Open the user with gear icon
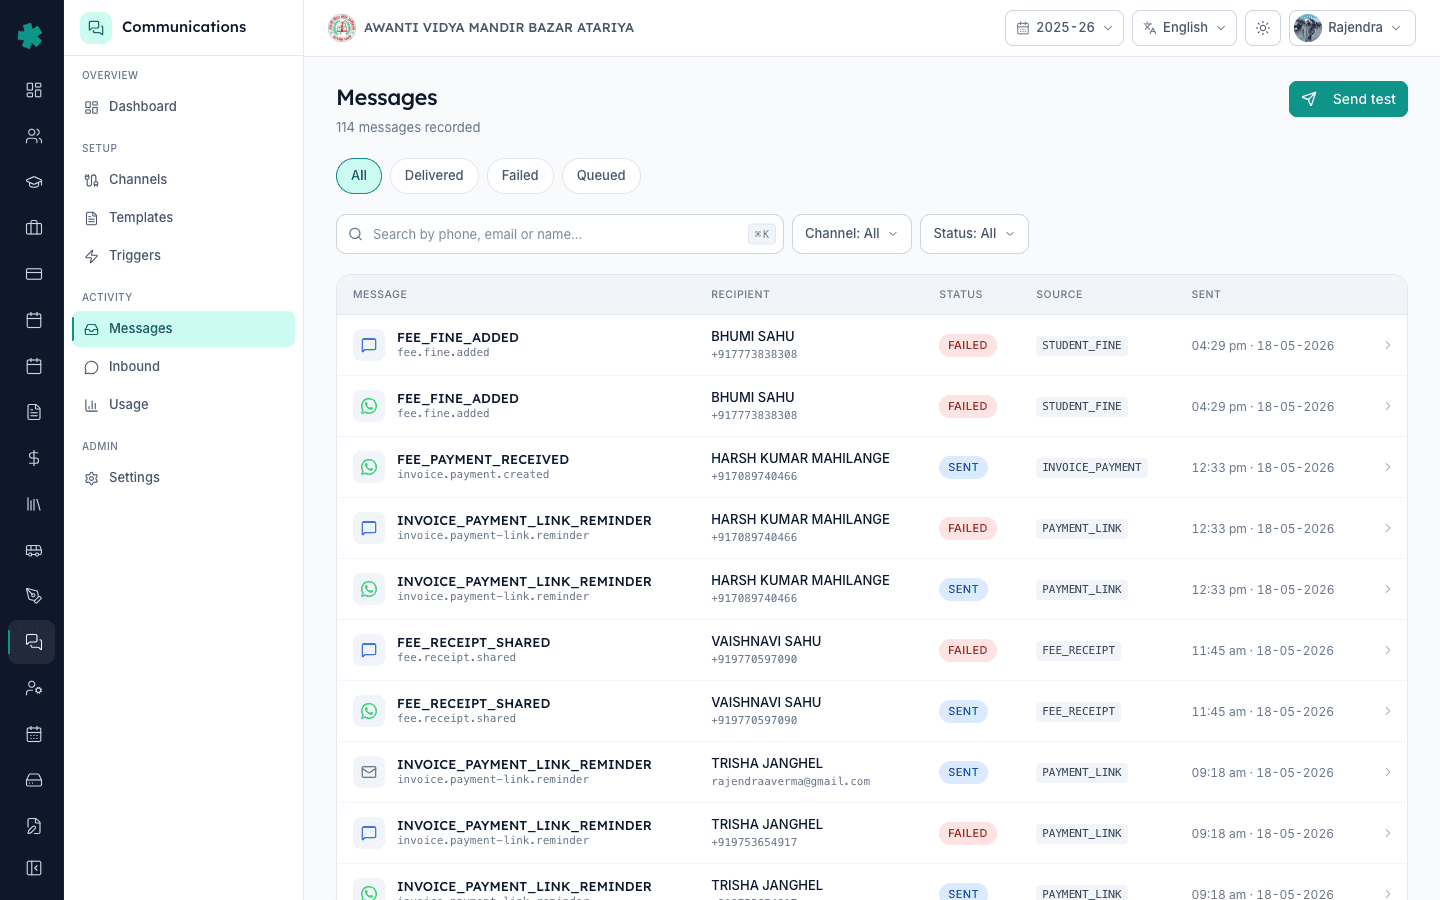This screenshot has height=900, width=1440. (x=34, y=688)
